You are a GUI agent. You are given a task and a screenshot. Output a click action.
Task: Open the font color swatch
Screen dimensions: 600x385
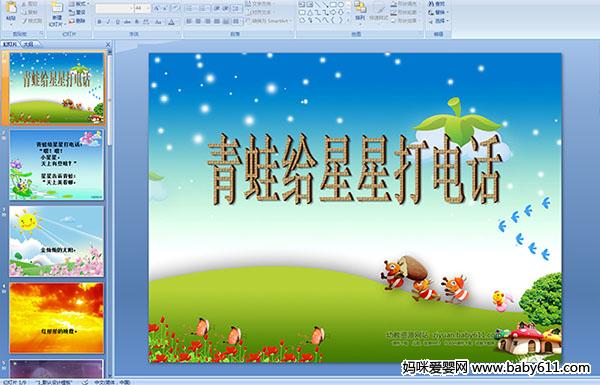click(x=171, y=22)
